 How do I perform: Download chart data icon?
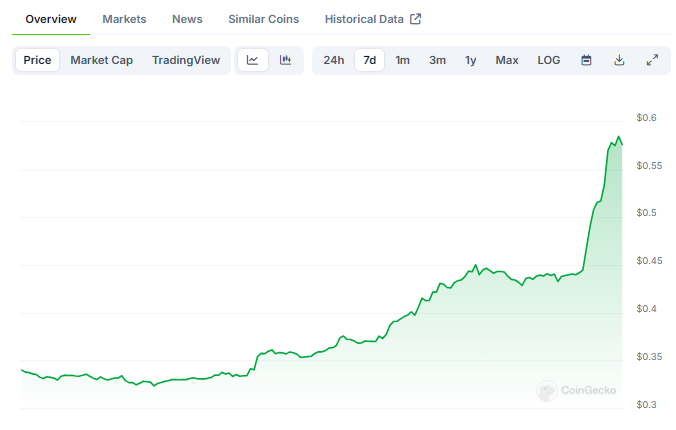tap(619, 60)
